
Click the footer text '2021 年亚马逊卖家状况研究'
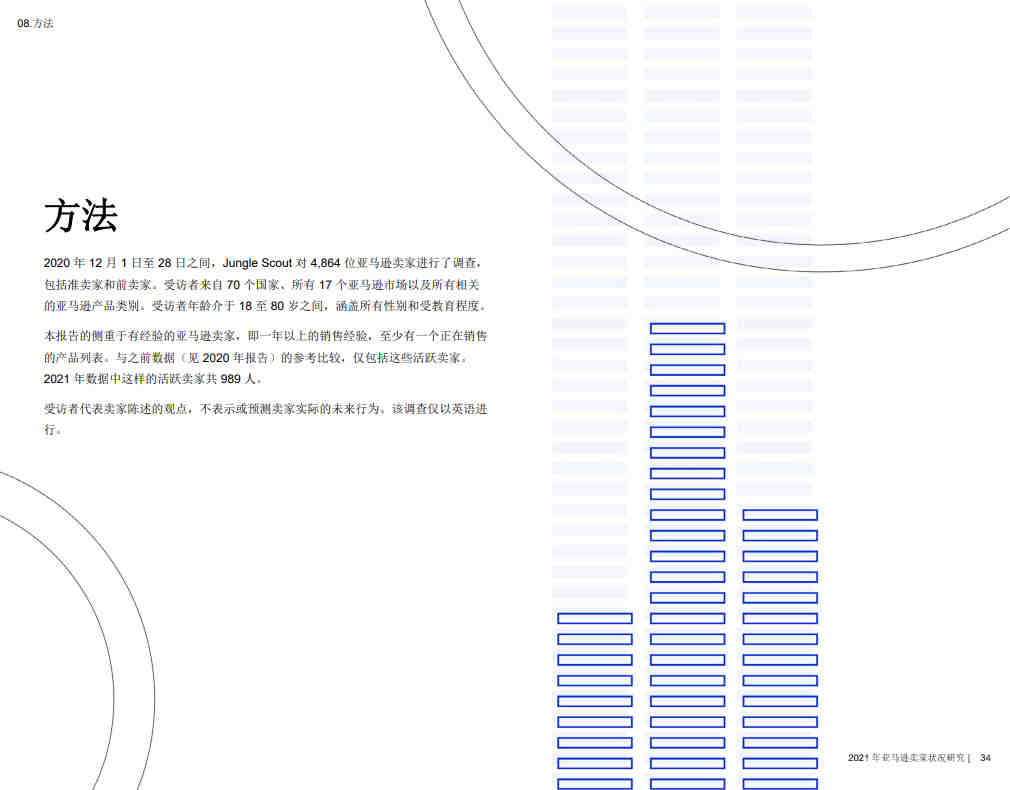click(906, 758)
